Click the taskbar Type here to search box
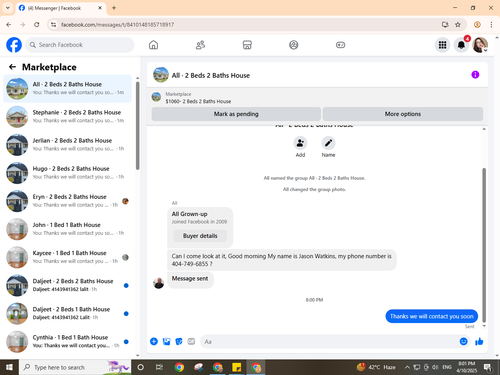The height and width of the screenshot is (375, 500). (75, 367)
